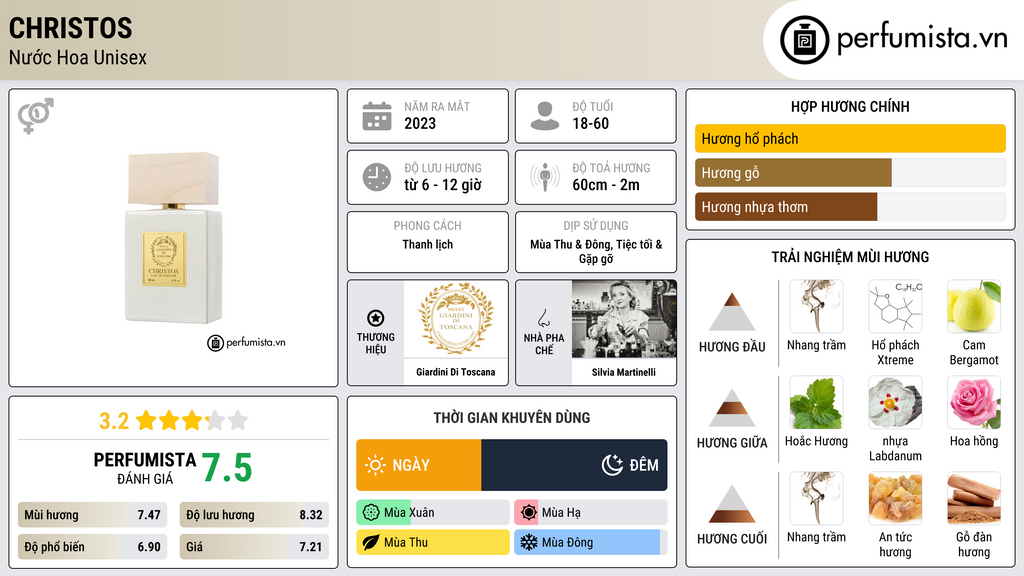Click the Nước Hoa Unisex subtitle
Screen dimensions: 1024x576
point(78,57)
